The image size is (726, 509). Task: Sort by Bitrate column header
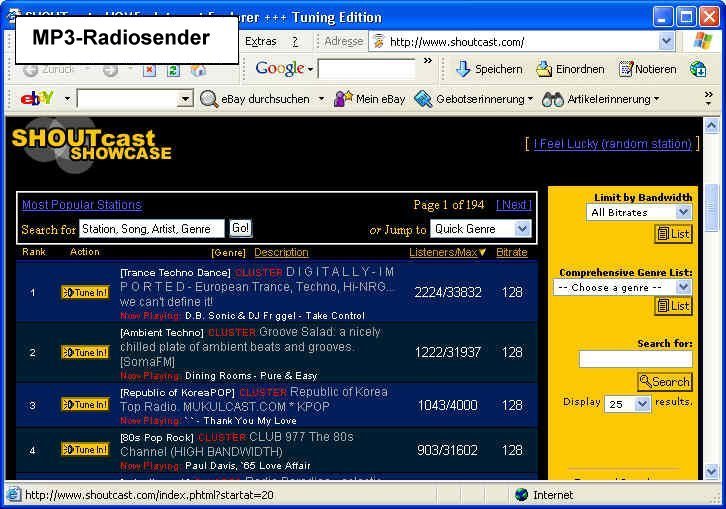[512, 252]
